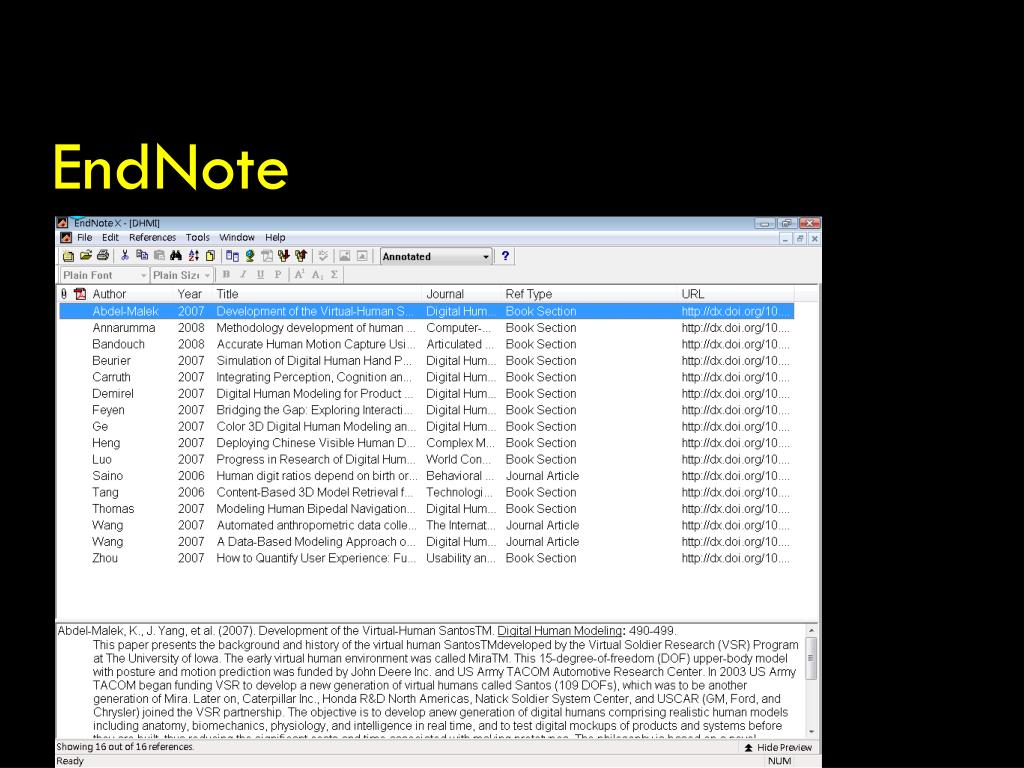The width and height of the screenshot is (1024, 768).
Task: Click the Sigma symbol font button
Action: tap(334, 275)
